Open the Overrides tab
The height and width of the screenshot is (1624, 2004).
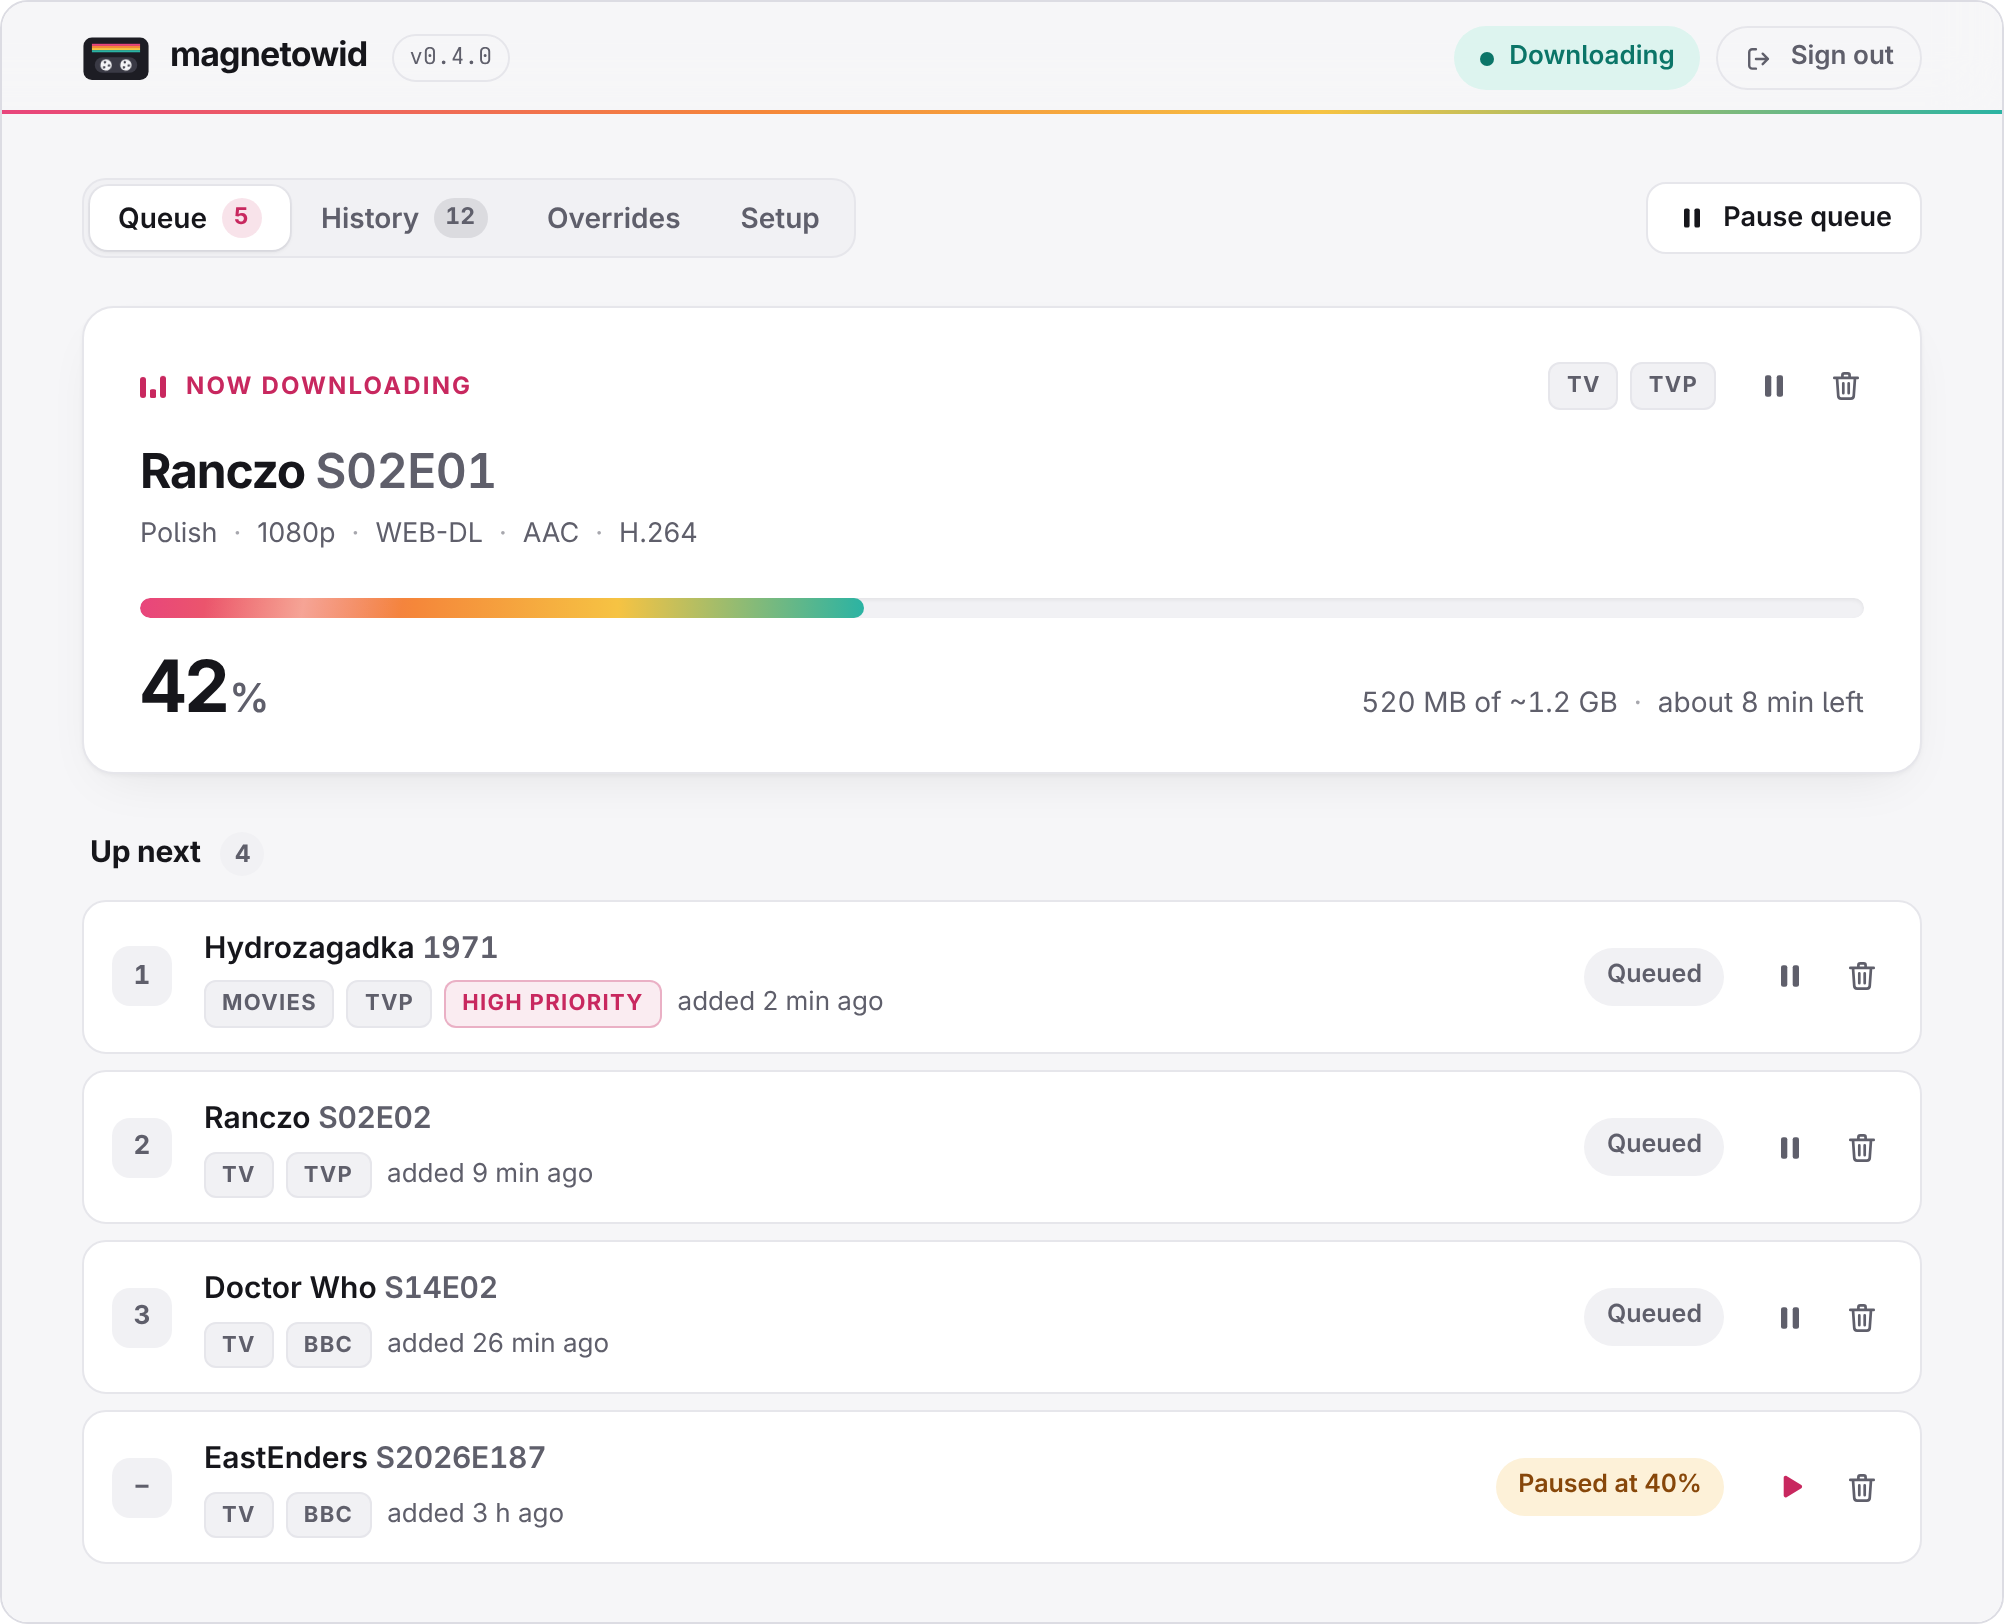click(613, 218)
